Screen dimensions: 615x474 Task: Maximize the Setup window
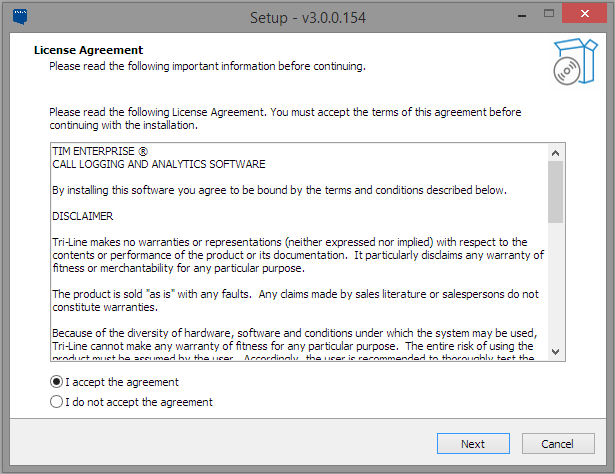pos(549,13)
